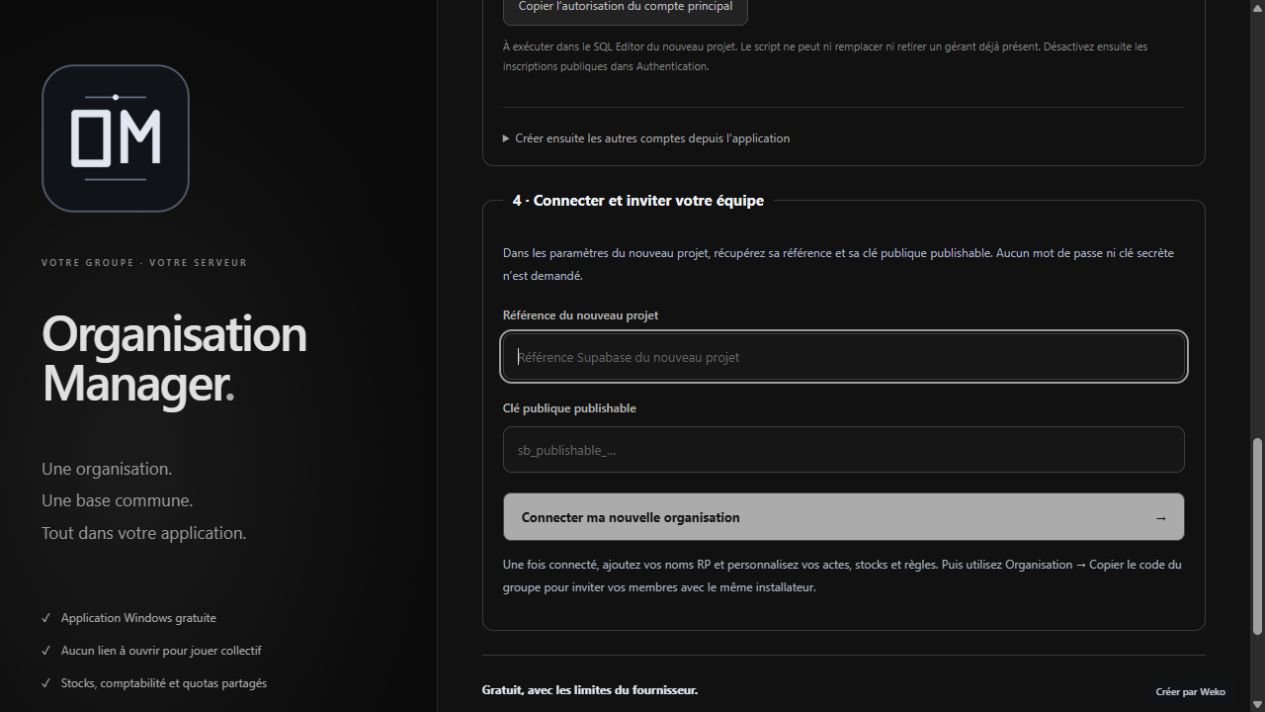Click scrollbar down arrow at bottom
This screenshot has height=712, width=1265.
click(x=1258, y=704)
